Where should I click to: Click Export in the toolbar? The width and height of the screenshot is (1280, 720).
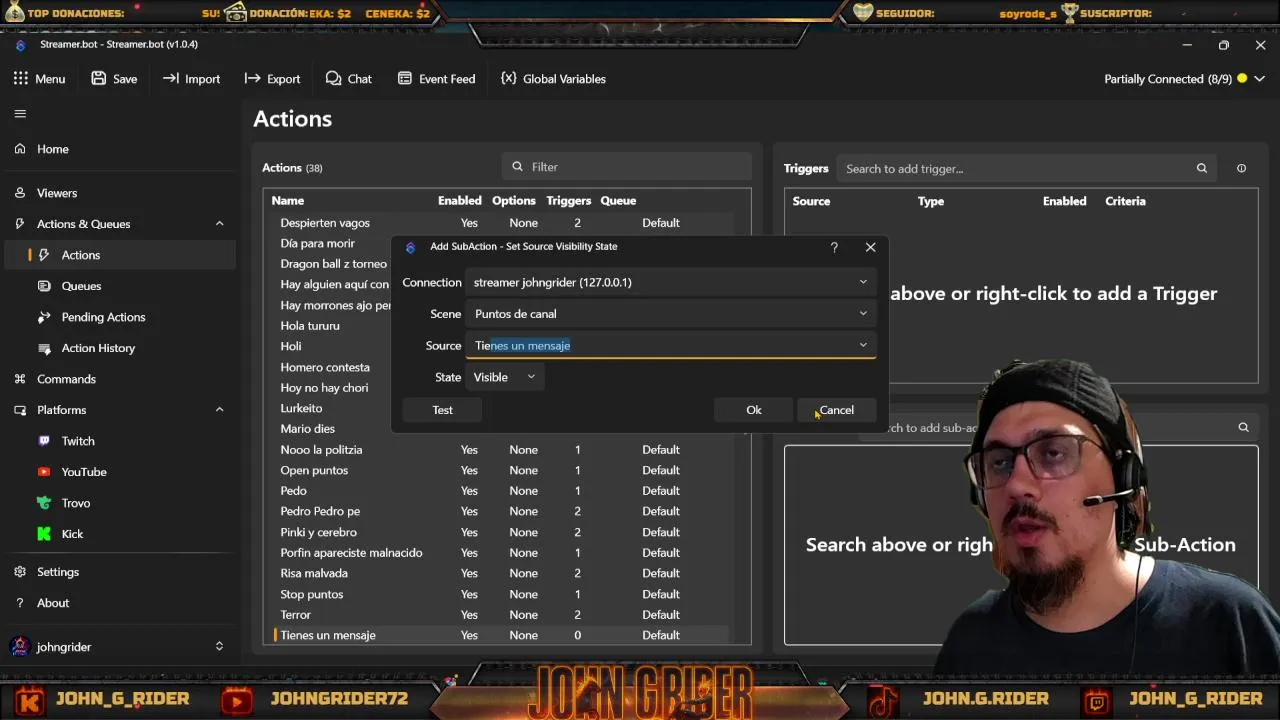272,78
